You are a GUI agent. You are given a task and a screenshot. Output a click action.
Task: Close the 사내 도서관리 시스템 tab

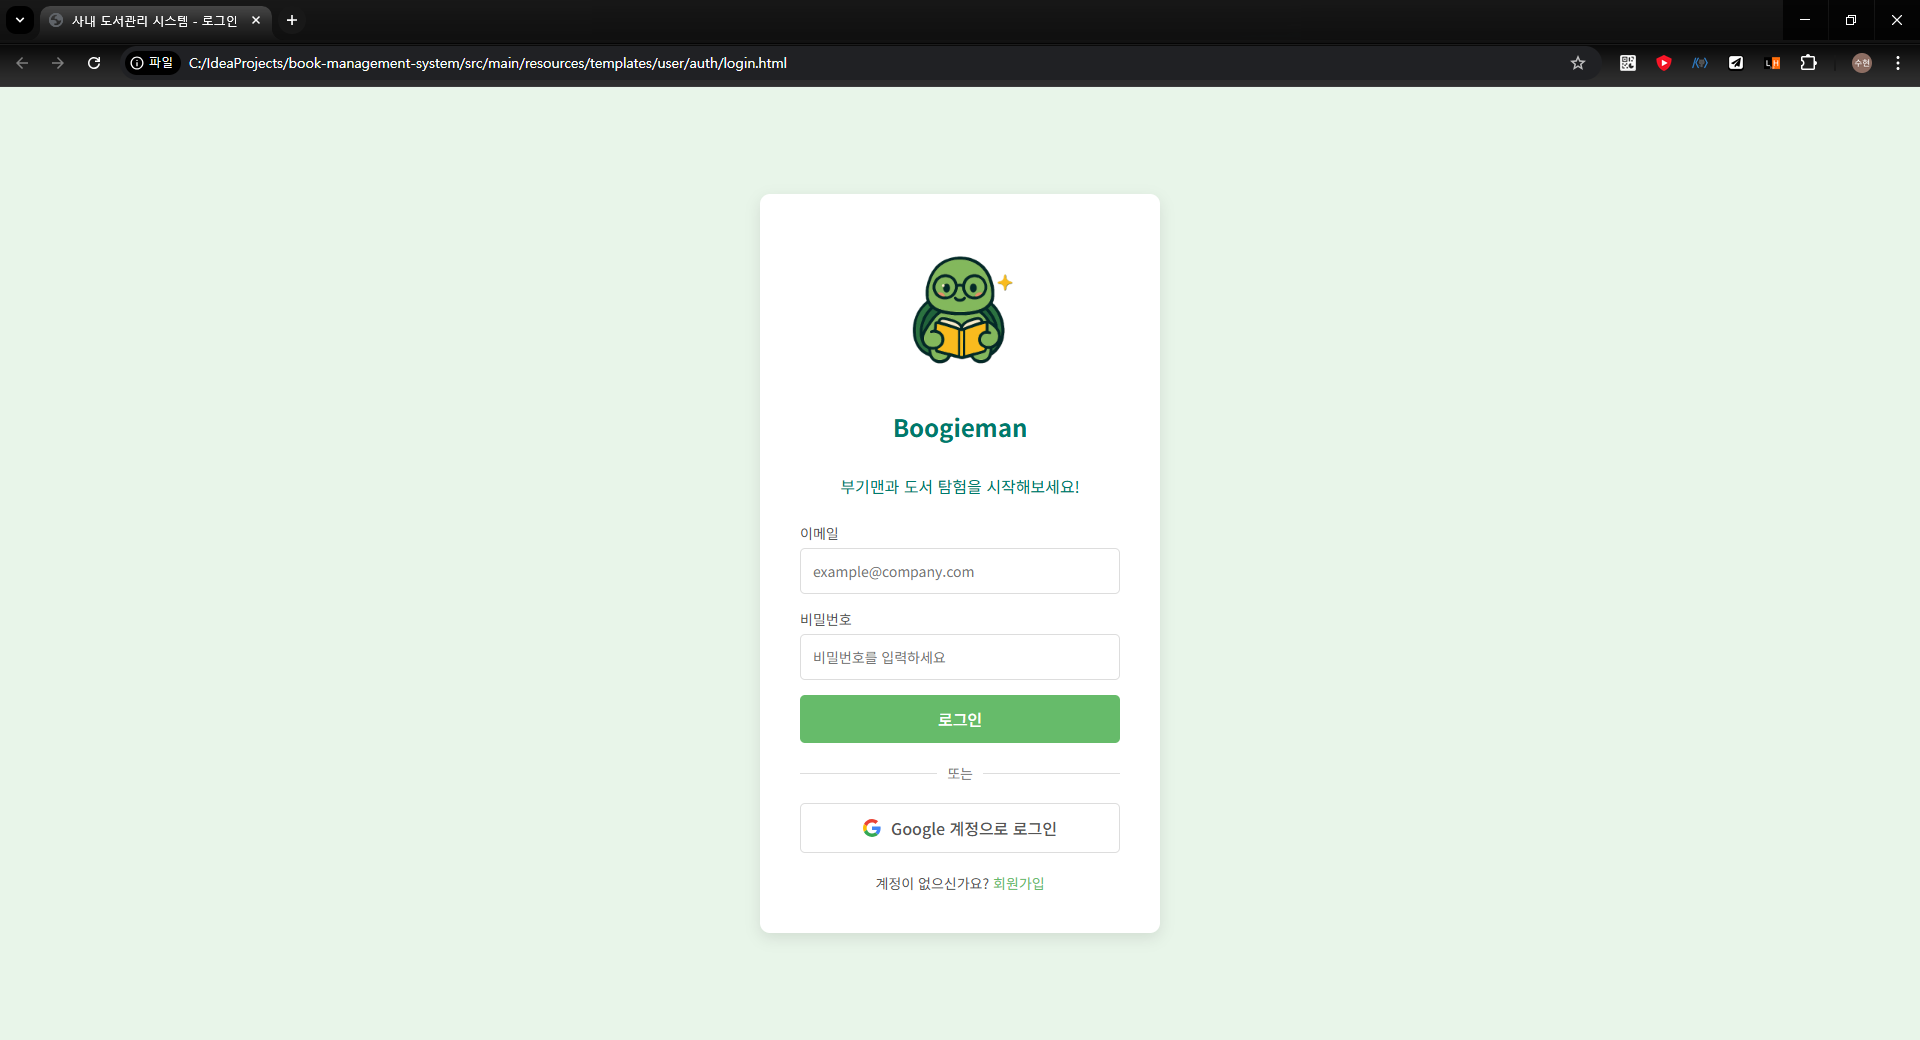pyautogui.click(x=256, y=20)
